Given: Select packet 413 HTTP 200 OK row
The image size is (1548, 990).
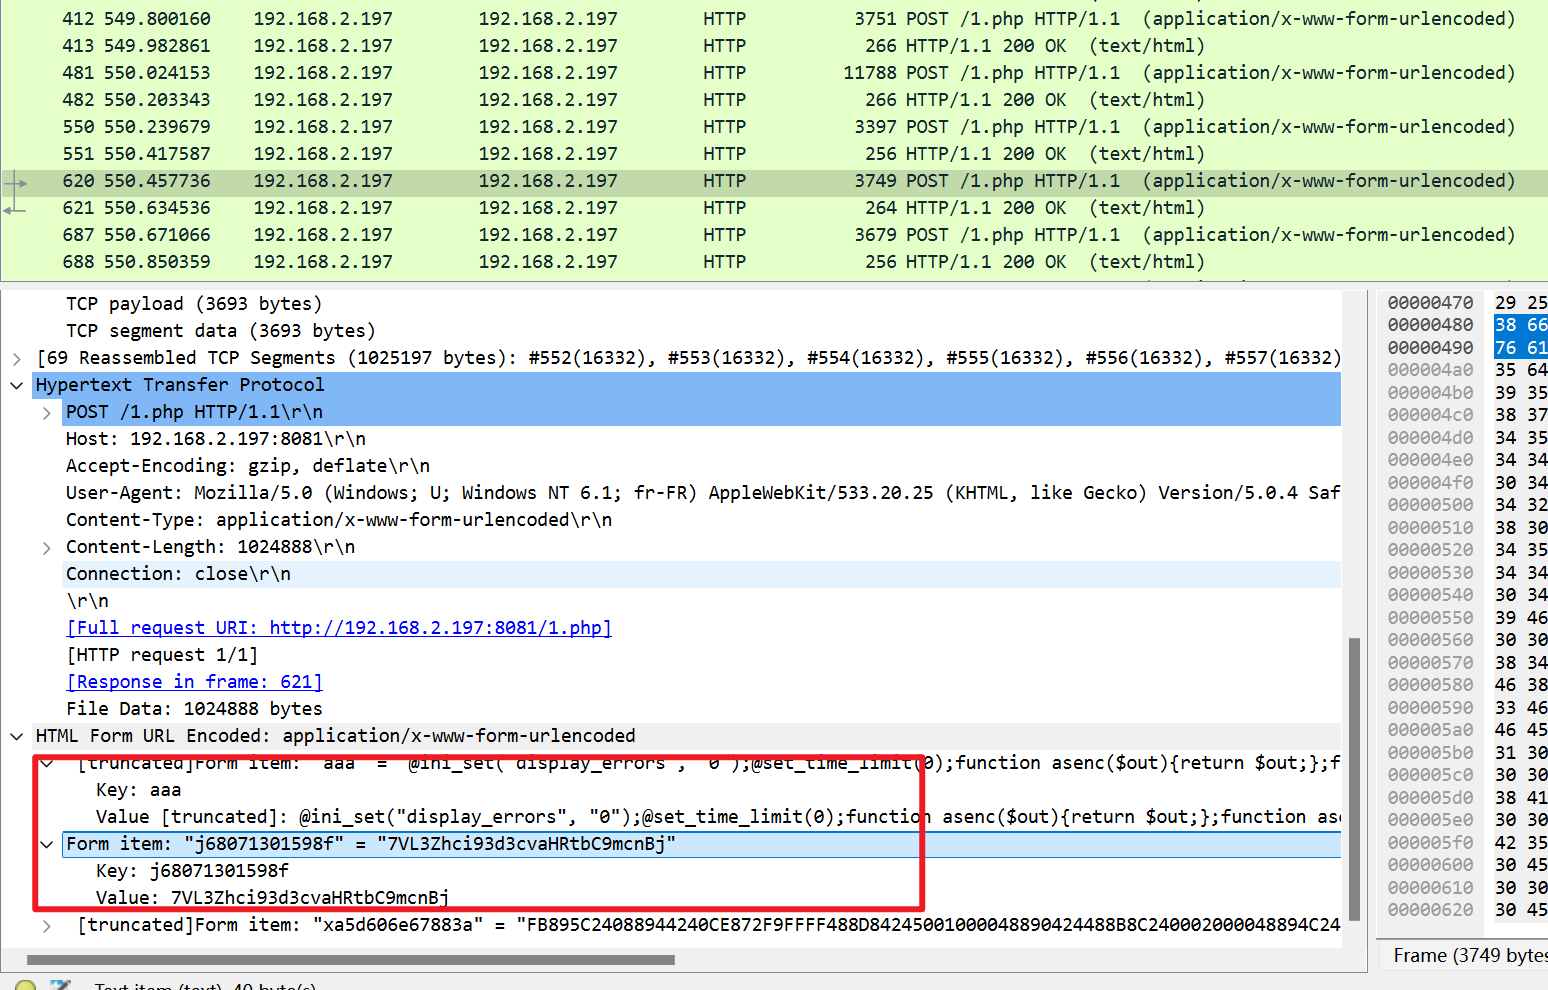Looking at the screenshot, I should click(774, 46).
